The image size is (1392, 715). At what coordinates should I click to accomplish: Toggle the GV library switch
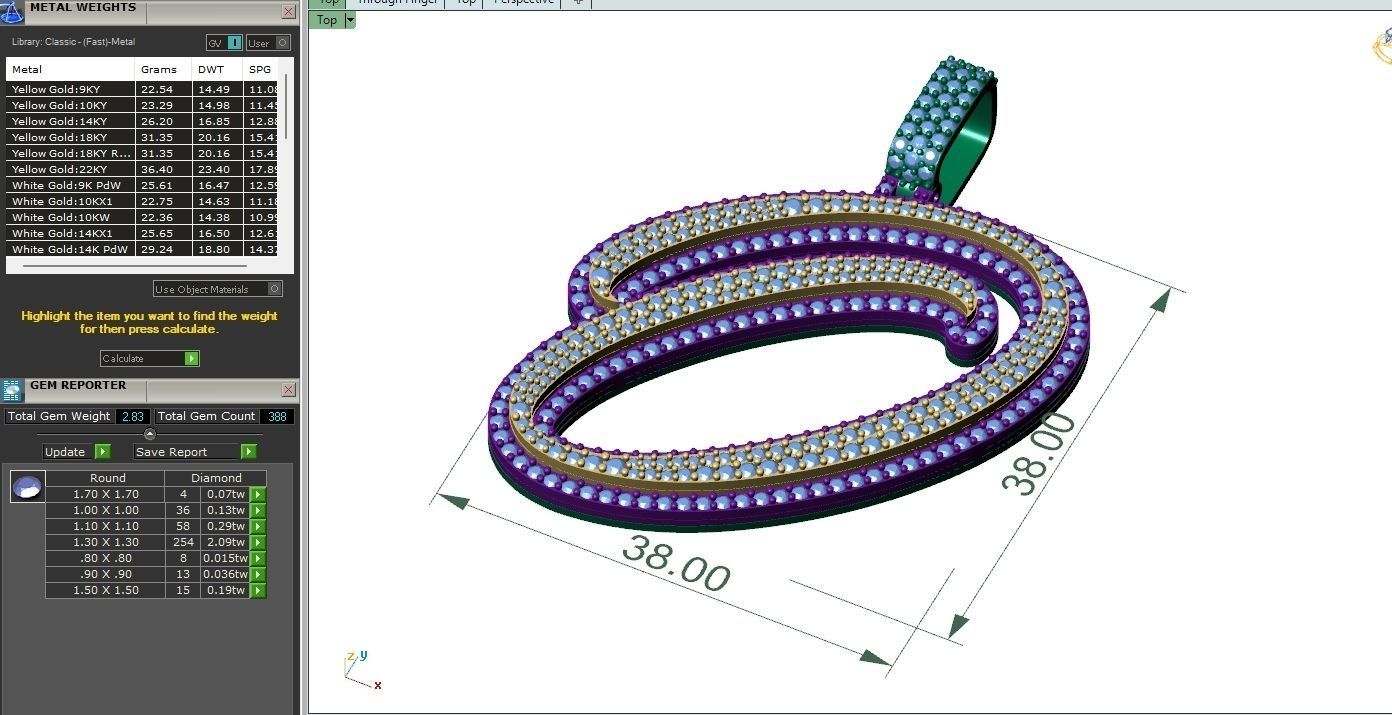[x=224, y=43]
